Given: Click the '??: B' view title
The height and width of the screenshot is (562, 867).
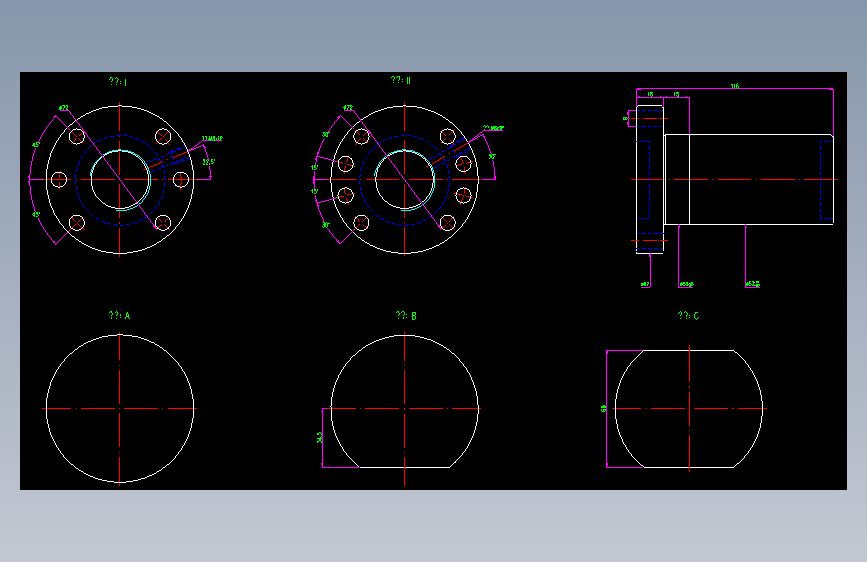Looking at the screenshot, I should [x=406, y=315].
